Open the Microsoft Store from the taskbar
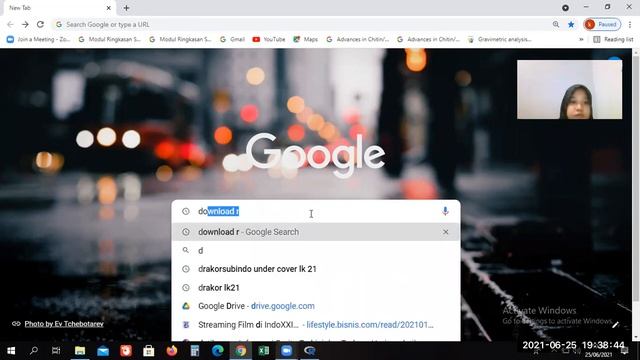This screenshot has width=640, height=360. click(149, 351)
